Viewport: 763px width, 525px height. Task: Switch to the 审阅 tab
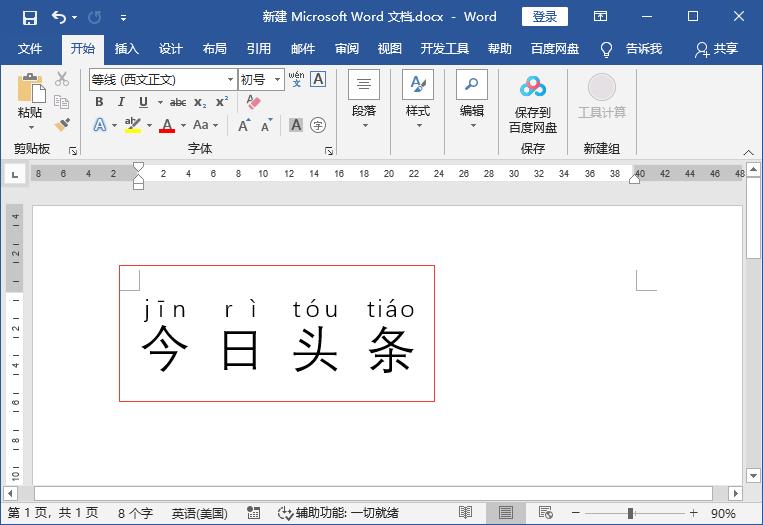(347, 49)
